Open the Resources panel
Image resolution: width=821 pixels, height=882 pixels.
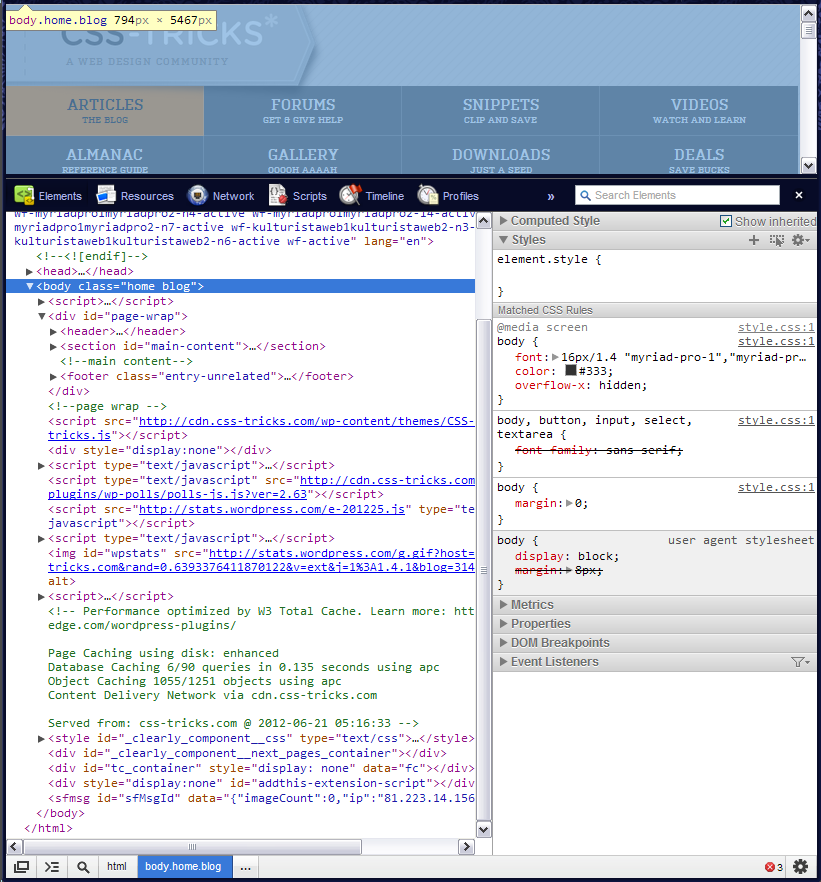(135, 196)
